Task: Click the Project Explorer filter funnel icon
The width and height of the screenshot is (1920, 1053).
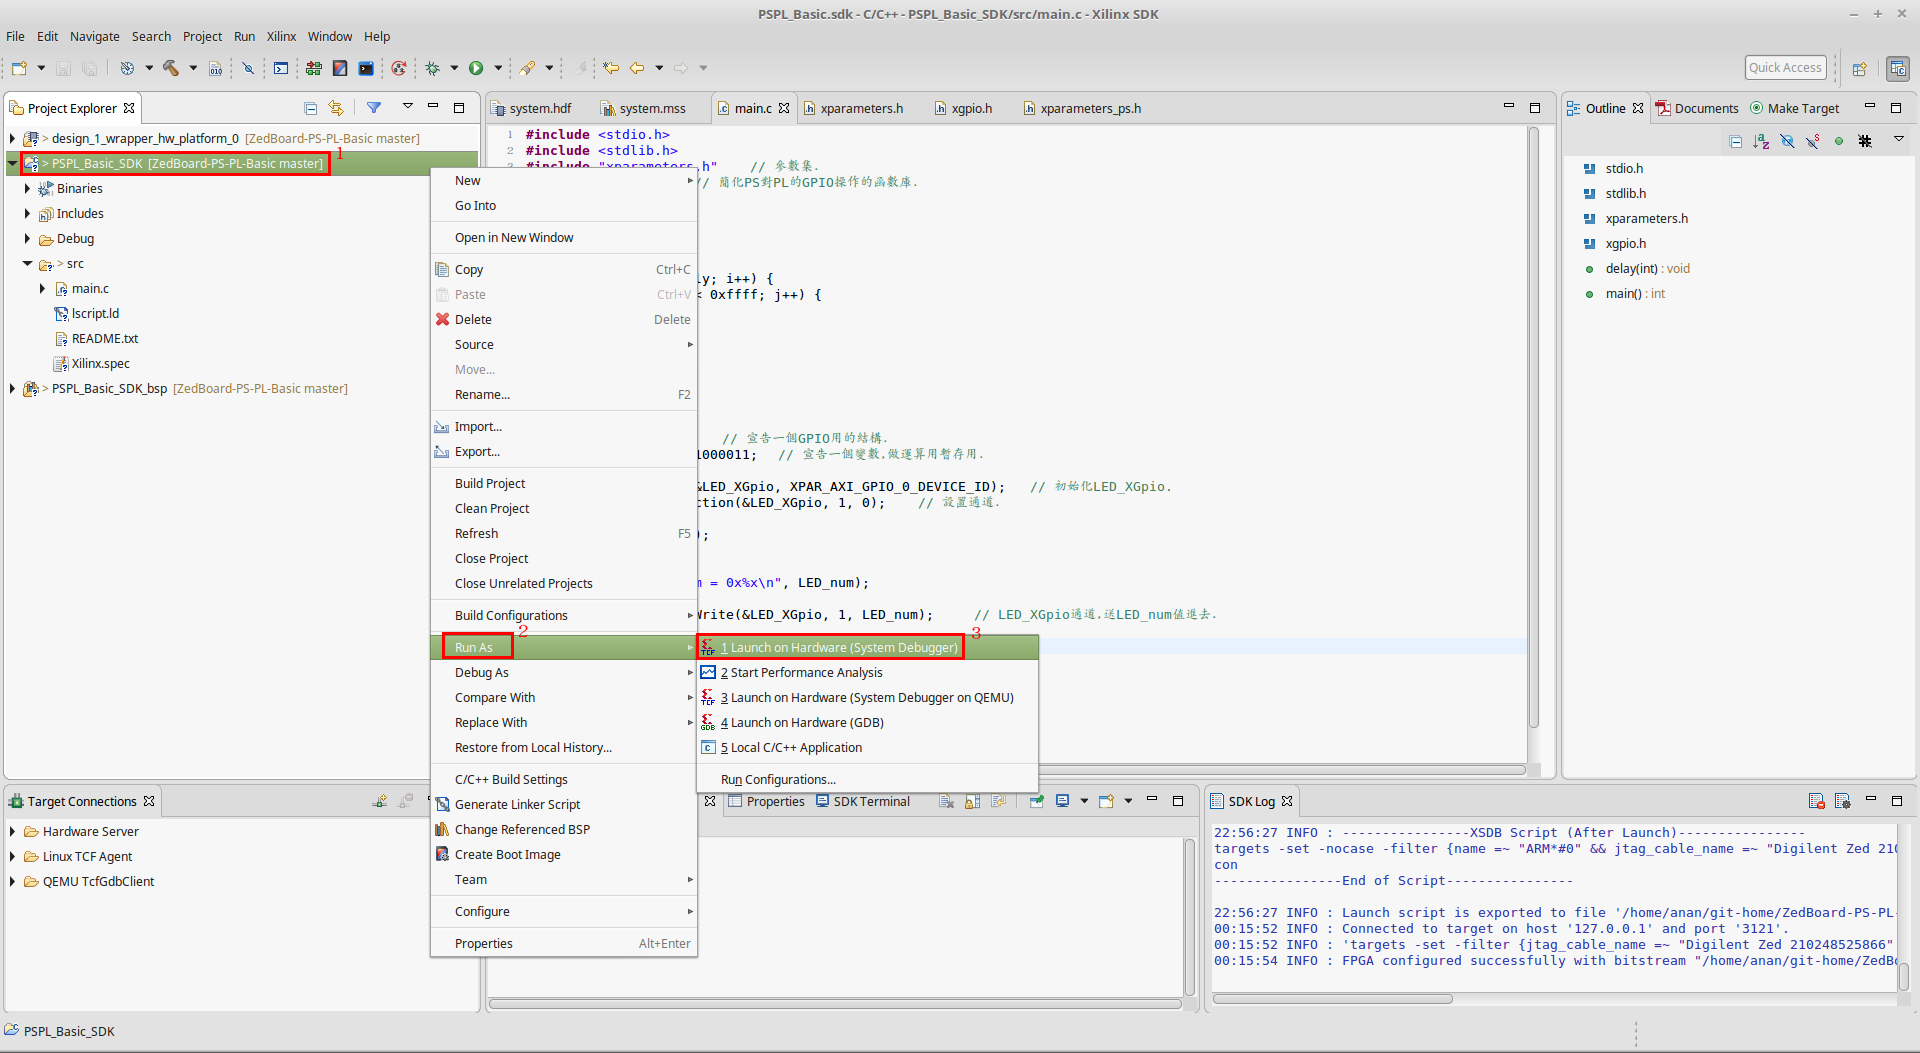Action: 374,108
